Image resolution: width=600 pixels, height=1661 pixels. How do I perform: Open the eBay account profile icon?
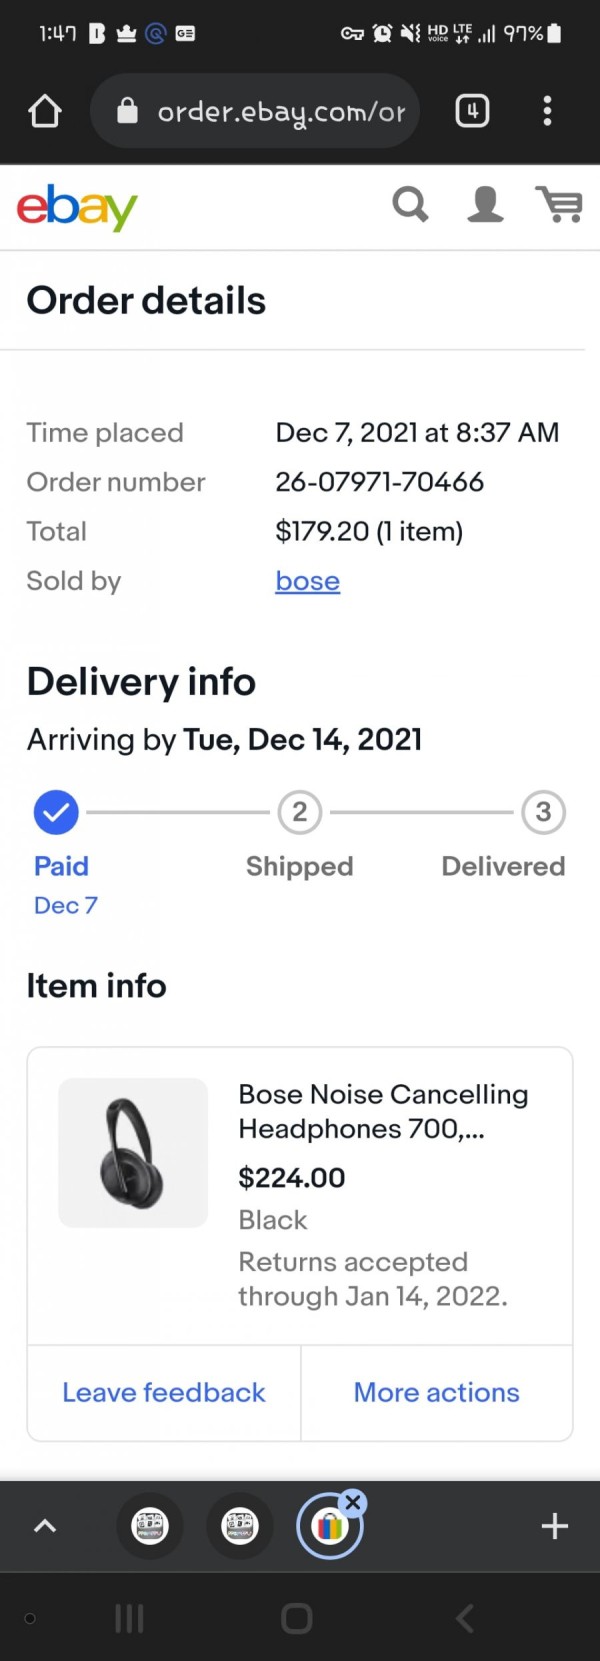(x=485, y=204)
